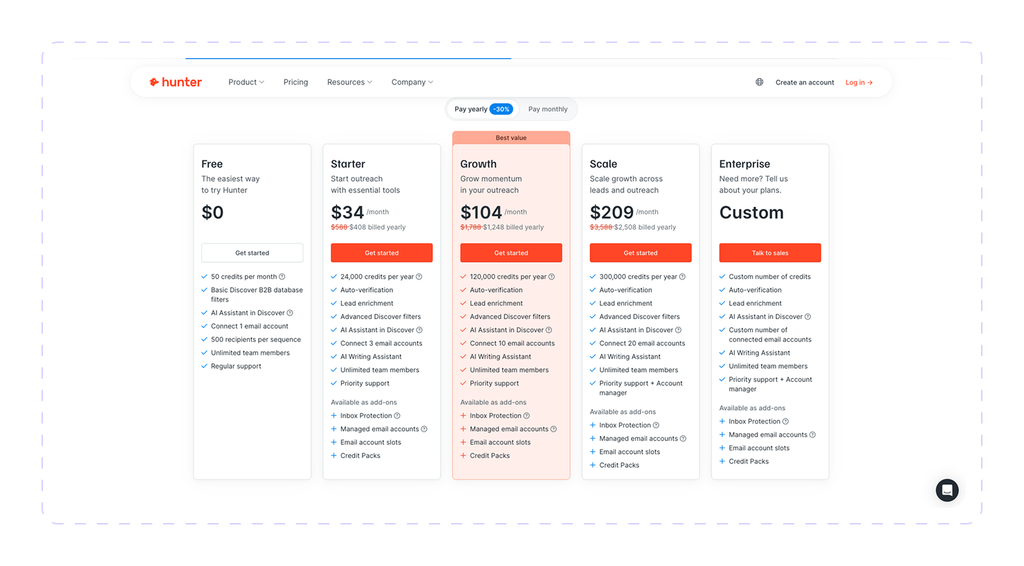Click Scale's Credit Packs add-on

(619, 465)
